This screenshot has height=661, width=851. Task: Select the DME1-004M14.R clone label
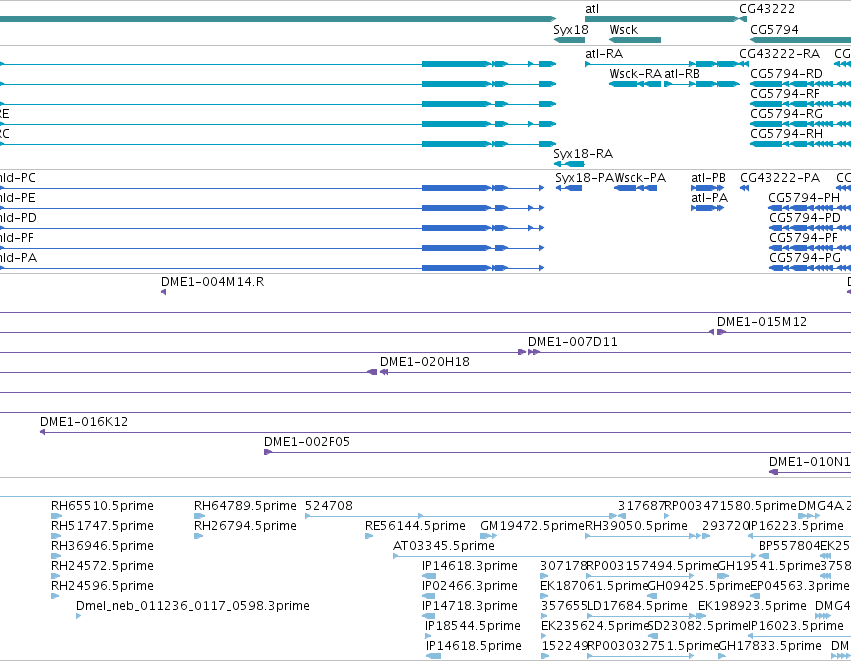[x=212, y=282]
